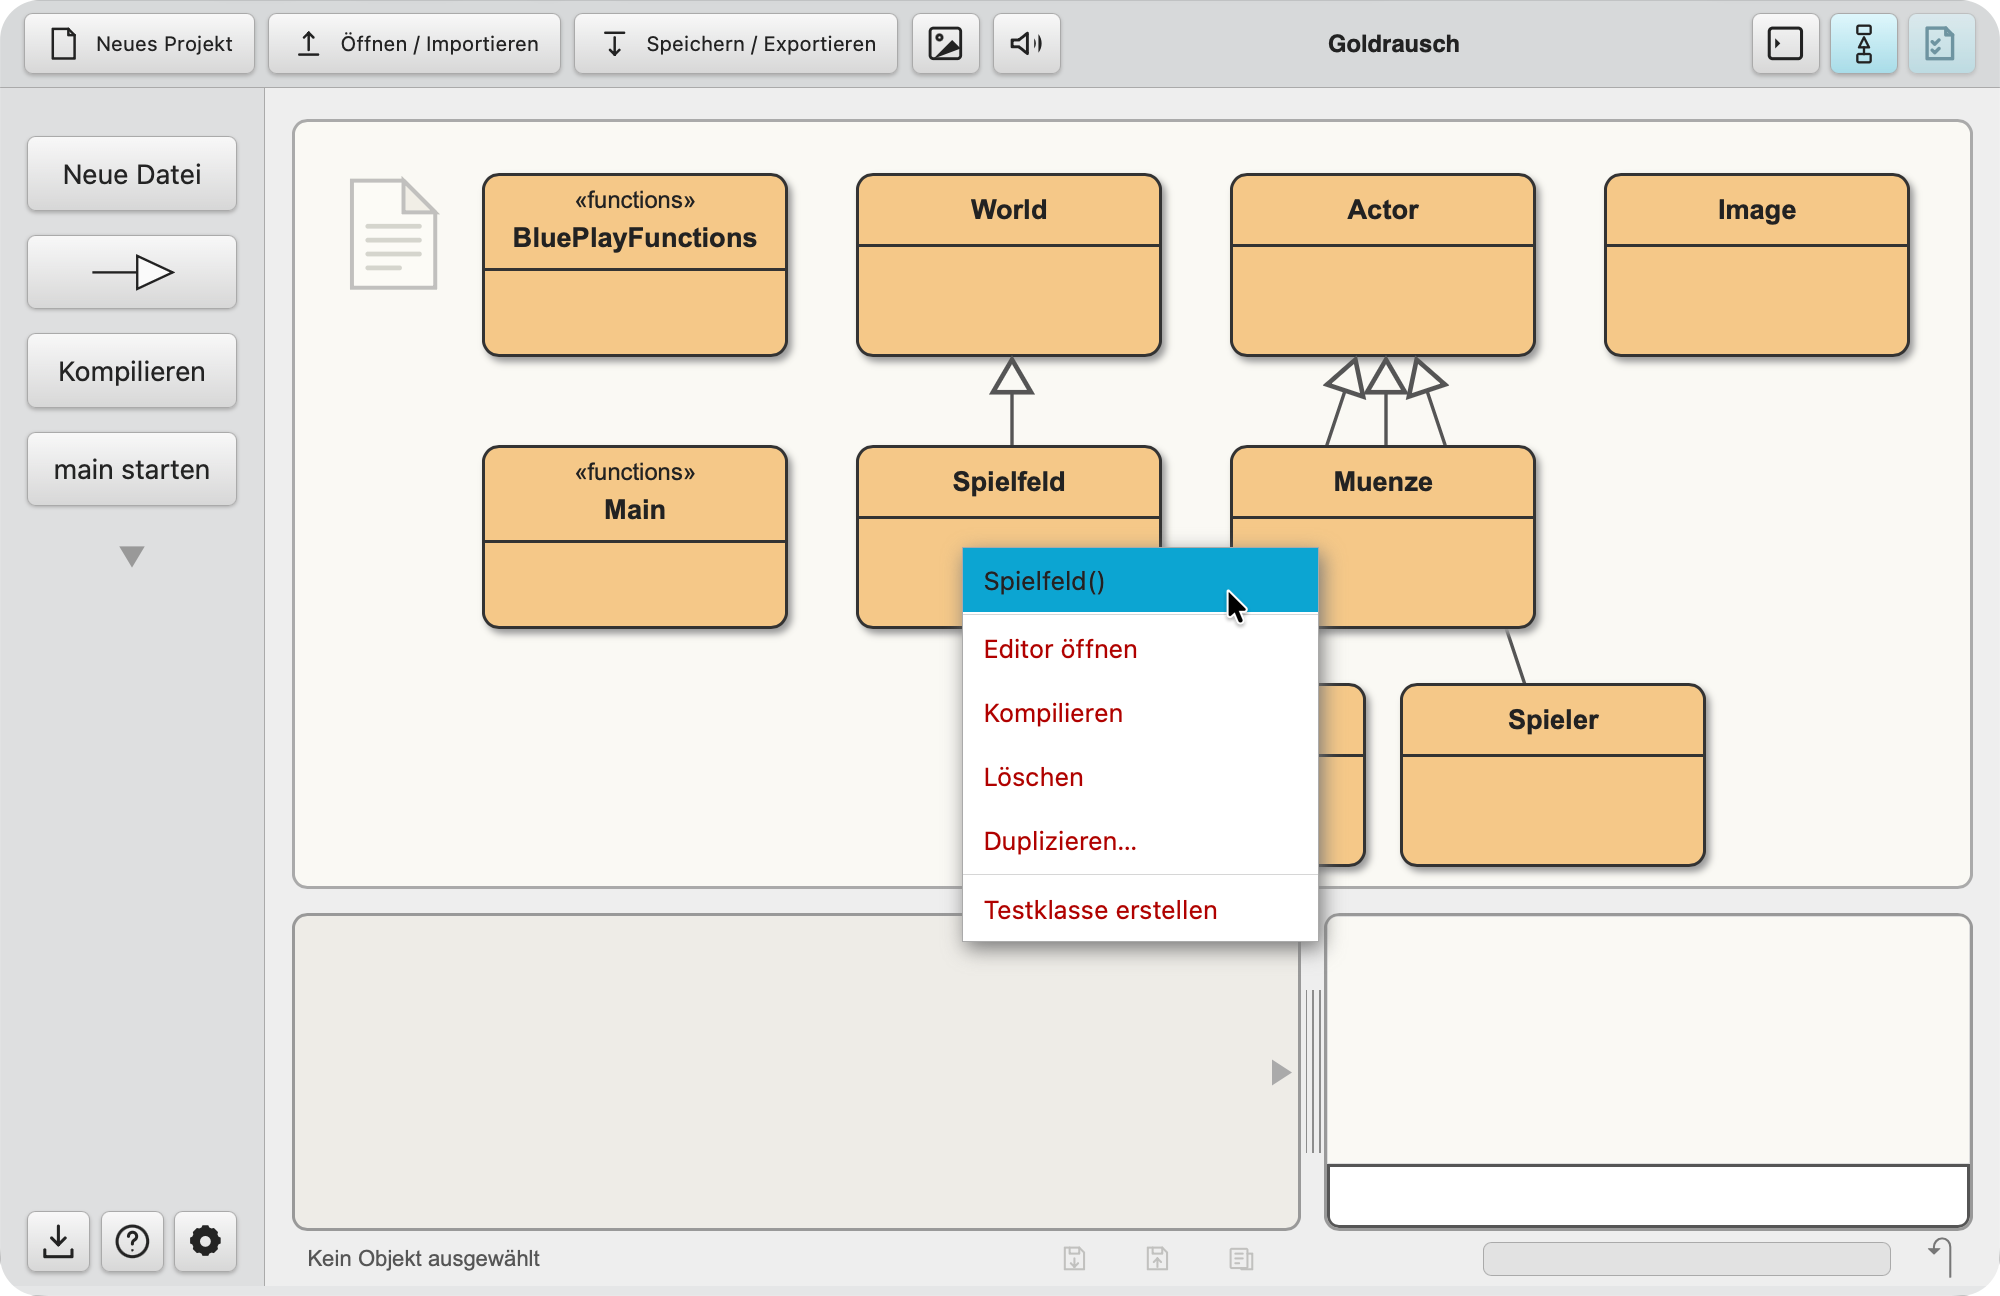The width and height of the screenshot is (2000, 1296).
Task: Expand sidebar with the down triangle
Action: click(132, 556)
